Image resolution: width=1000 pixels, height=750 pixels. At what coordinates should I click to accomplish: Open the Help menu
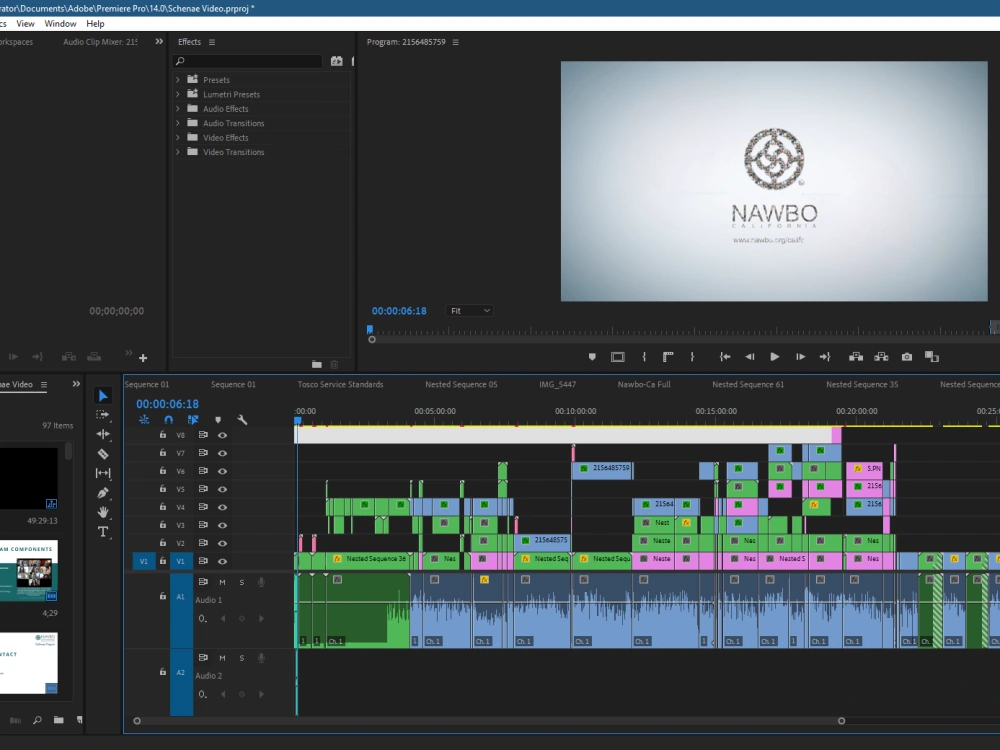pyautogui.click(x=96, y=24)
